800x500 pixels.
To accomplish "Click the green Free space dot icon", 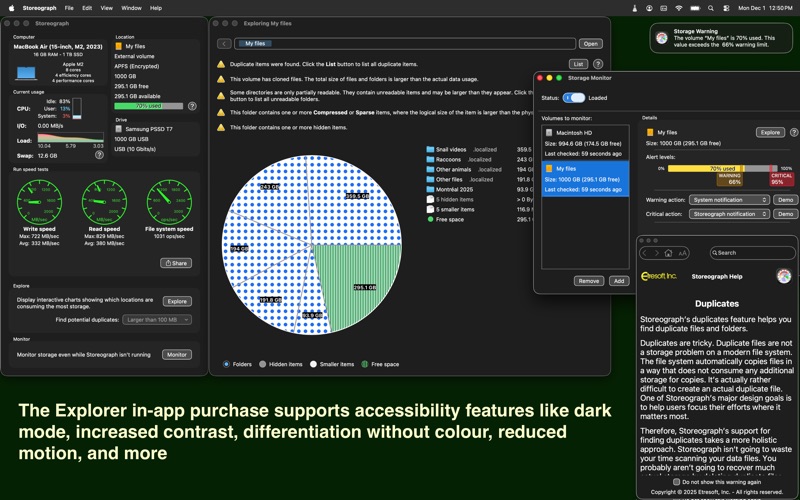I will (430, 219).
